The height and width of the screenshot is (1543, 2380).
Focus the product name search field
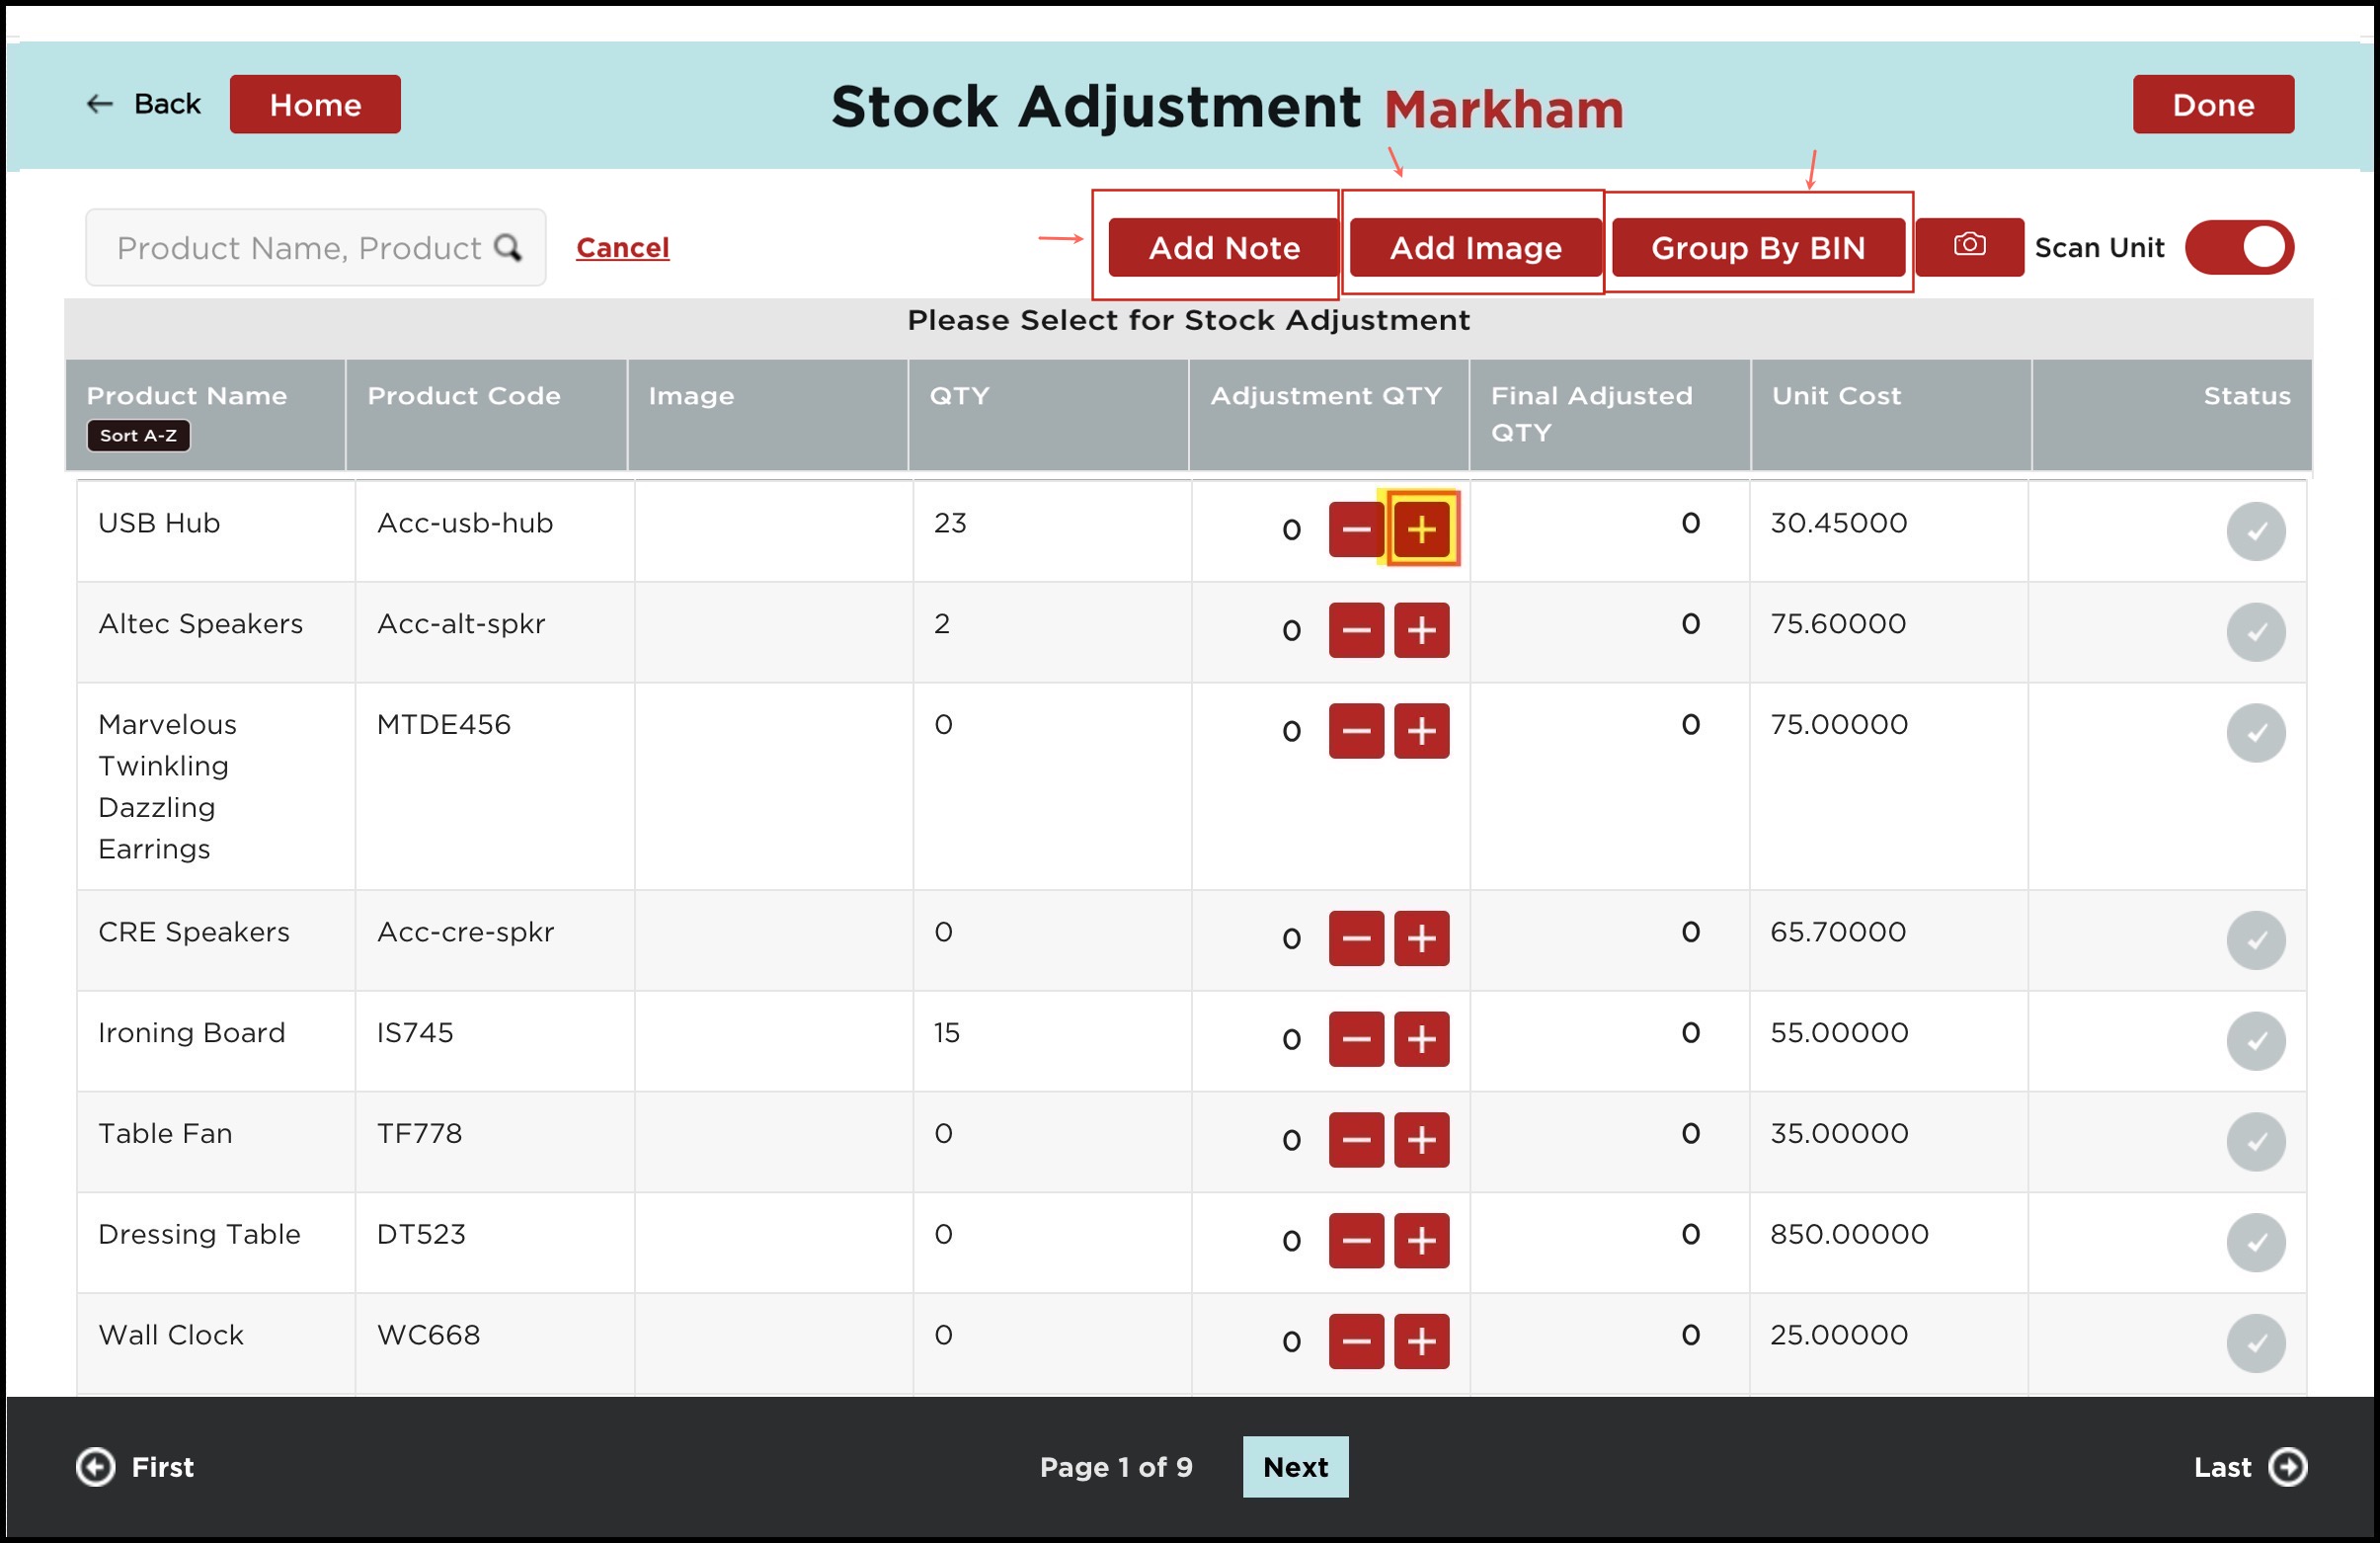pos(298,247)
